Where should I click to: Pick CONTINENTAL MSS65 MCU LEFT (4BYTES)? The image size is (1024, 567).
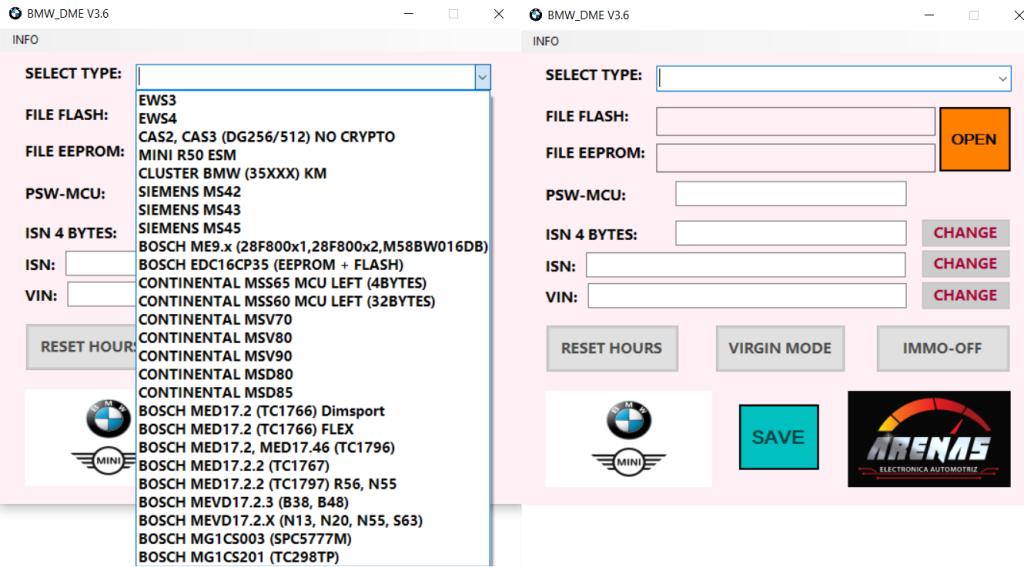click(x=313, y=283)
